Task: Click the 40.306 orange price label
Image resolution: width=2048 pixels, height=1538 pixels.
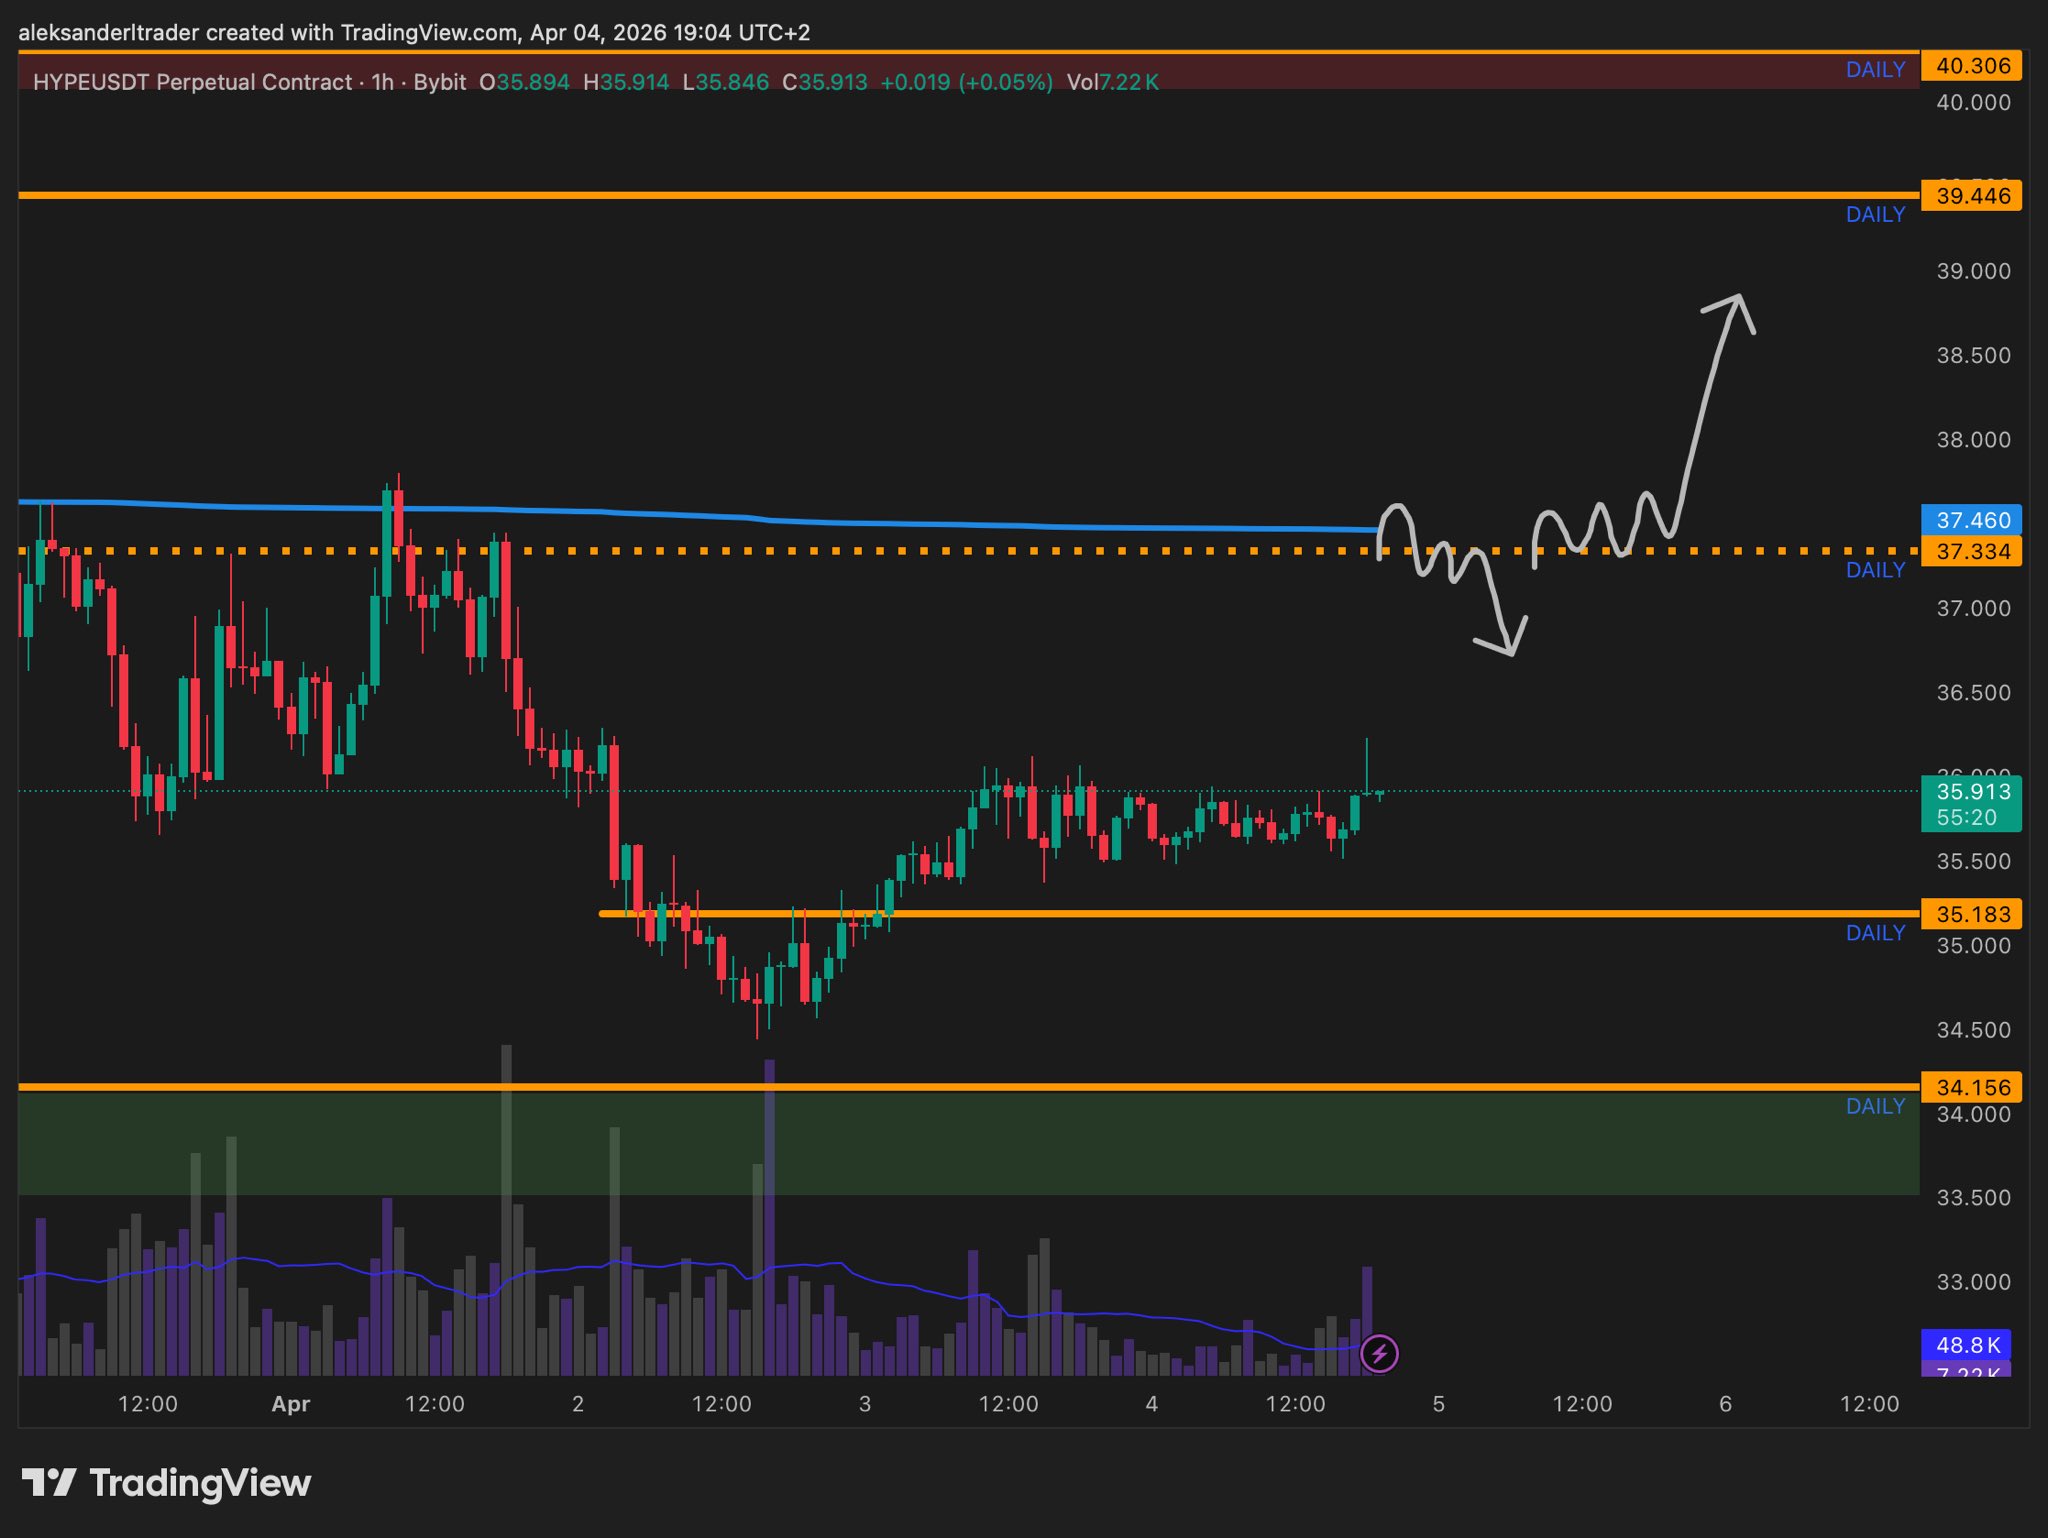Action: 1971,66
